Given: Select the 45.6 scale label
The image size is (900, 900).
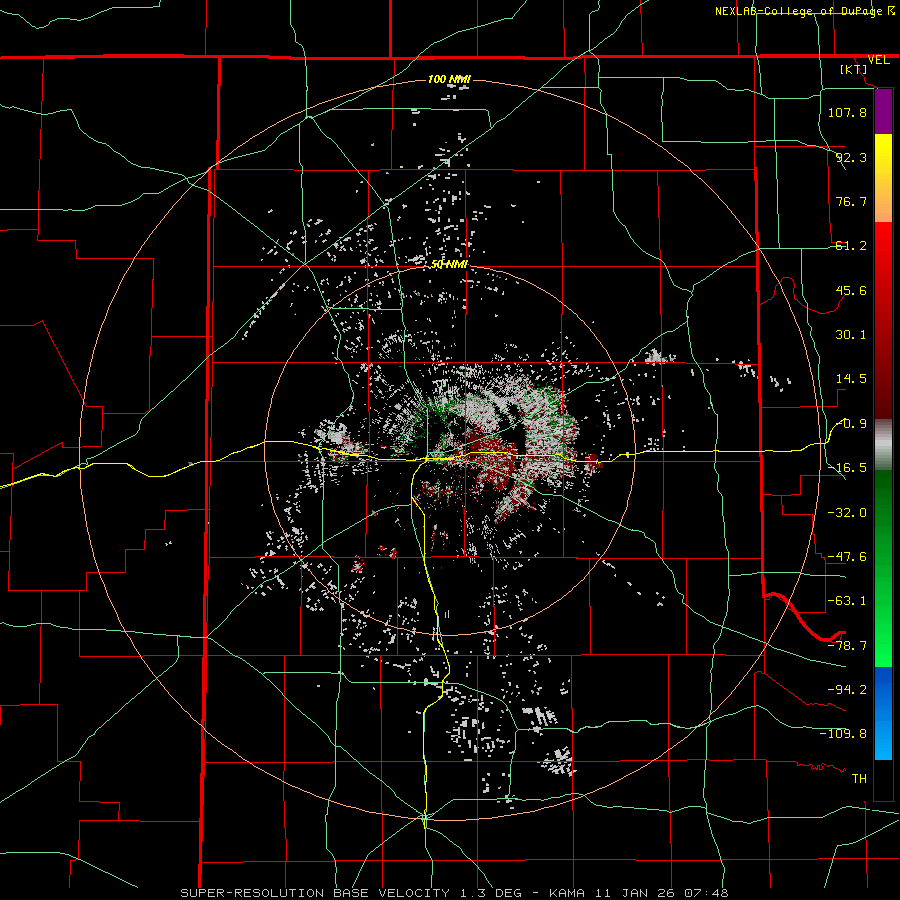Looking at the screenshot, I should pos(851,290).
